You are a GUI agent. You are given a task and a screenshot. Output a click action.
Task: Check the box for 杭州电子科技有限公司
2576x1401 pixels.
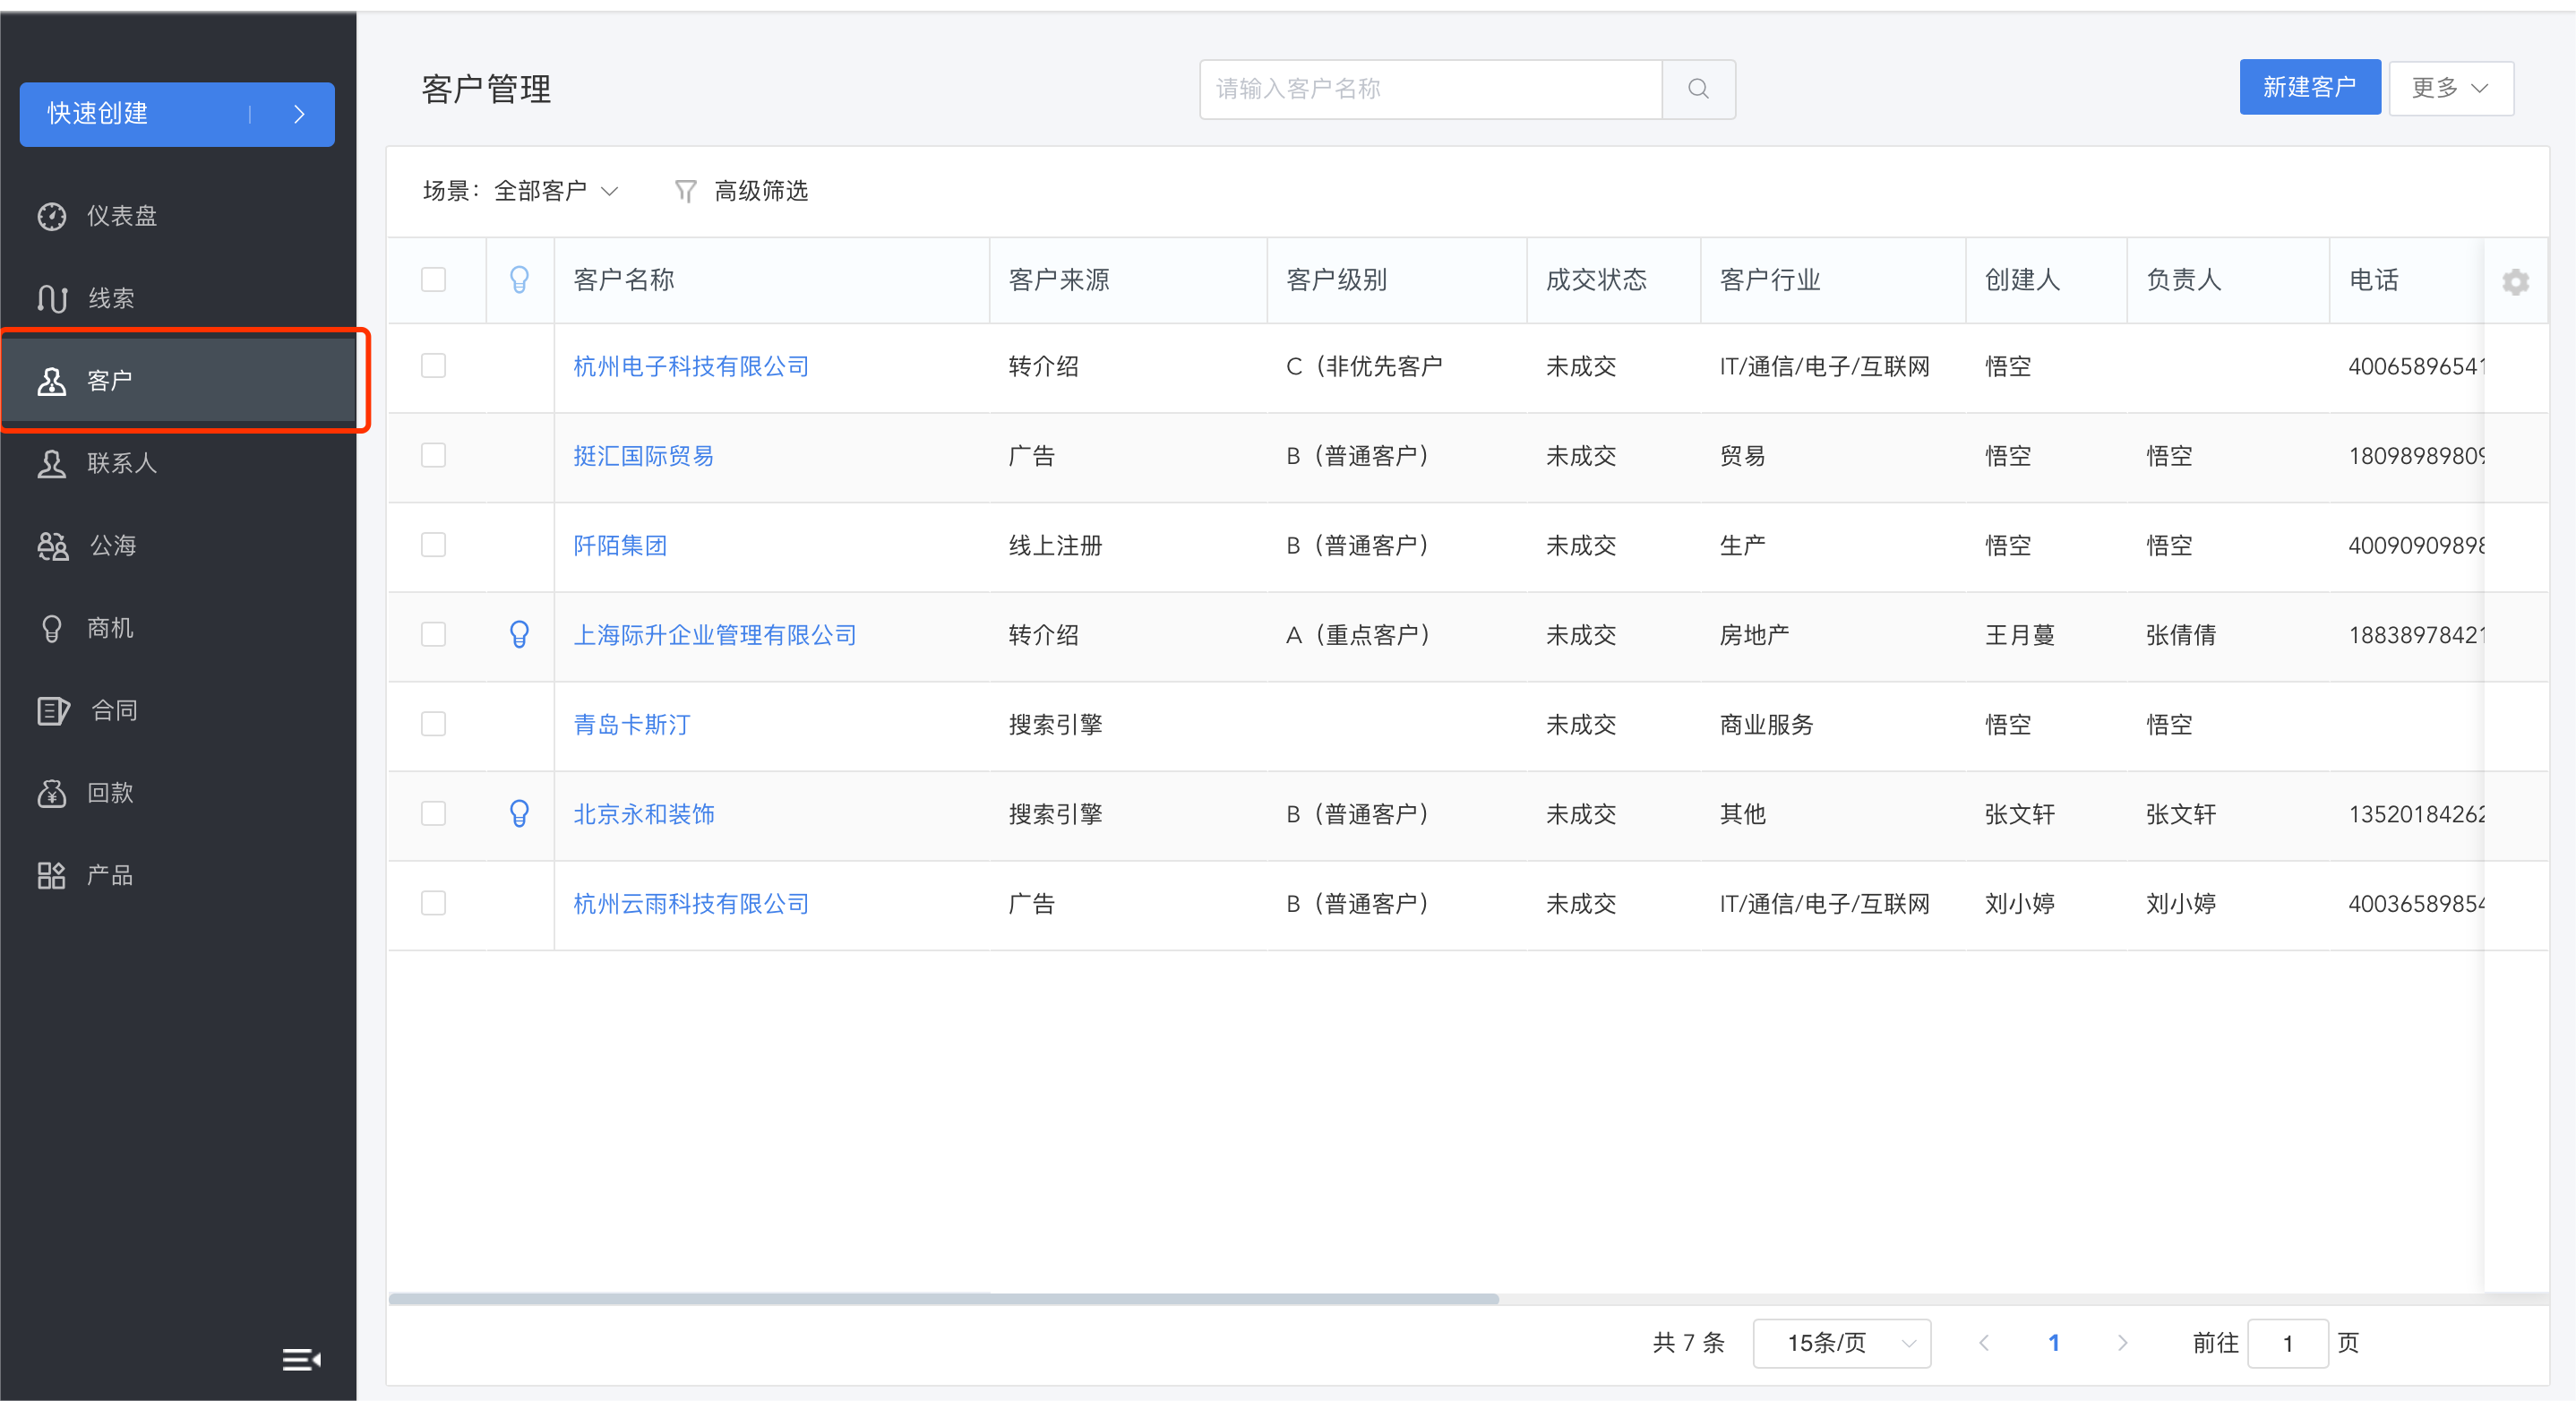pyautogui.click(x=433, y=366)
